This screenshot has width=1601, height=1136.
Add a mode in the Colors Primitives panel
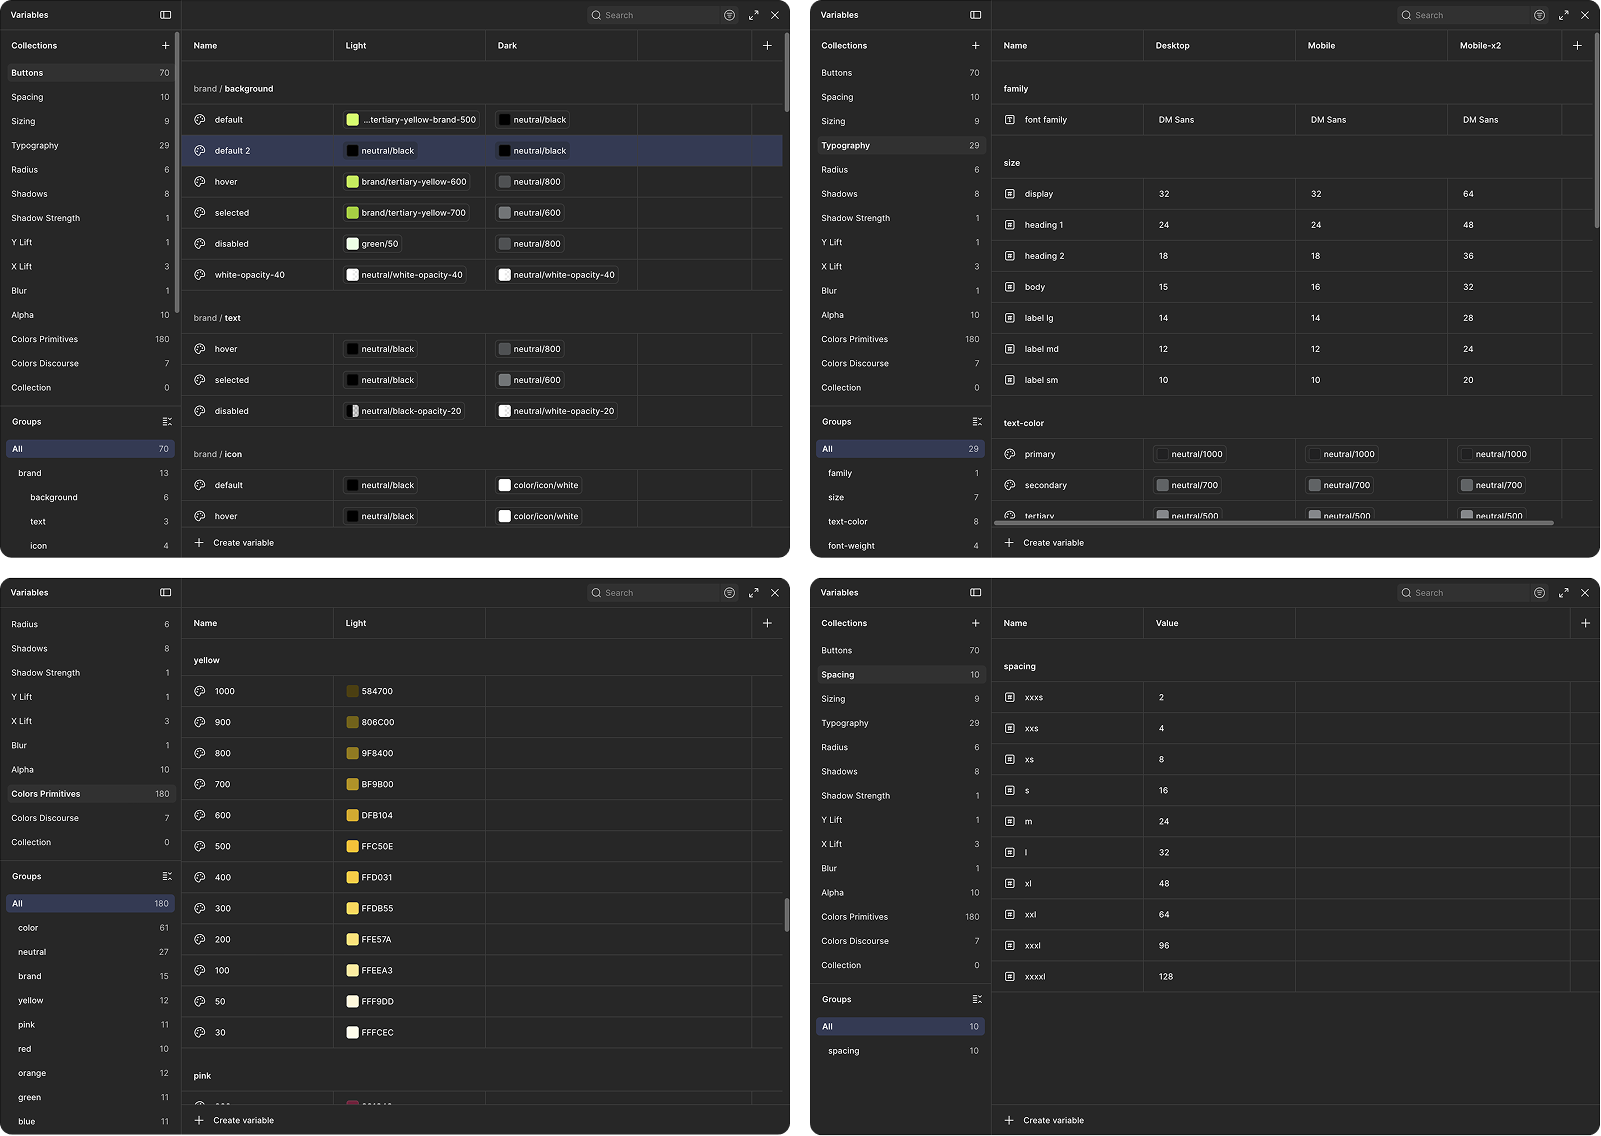pyautogui.click(x=767, y=623)
